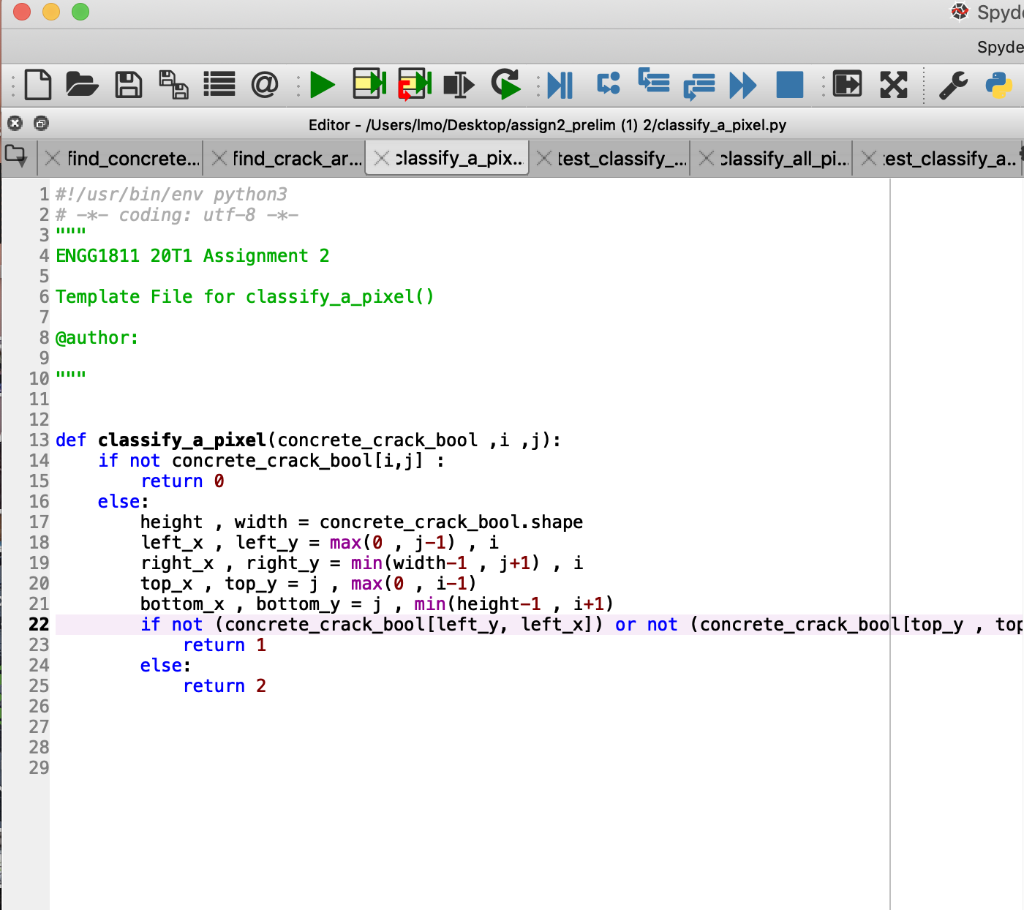Screen dimensions: 1024x910
Task: Click the 'def classify_a_pixel' function name
Action: pyautogui.click(x=182, y=440)
